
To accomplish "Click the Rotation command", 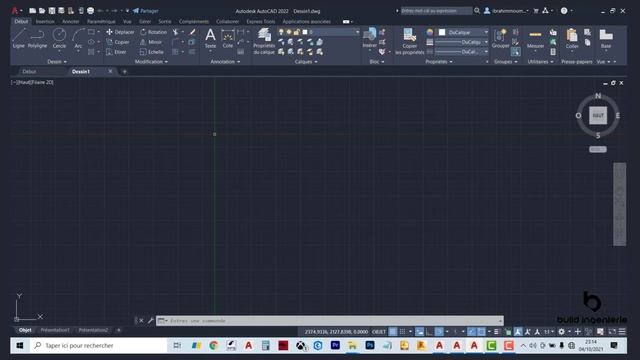I will pyautogui.click(x=153, y=32).
